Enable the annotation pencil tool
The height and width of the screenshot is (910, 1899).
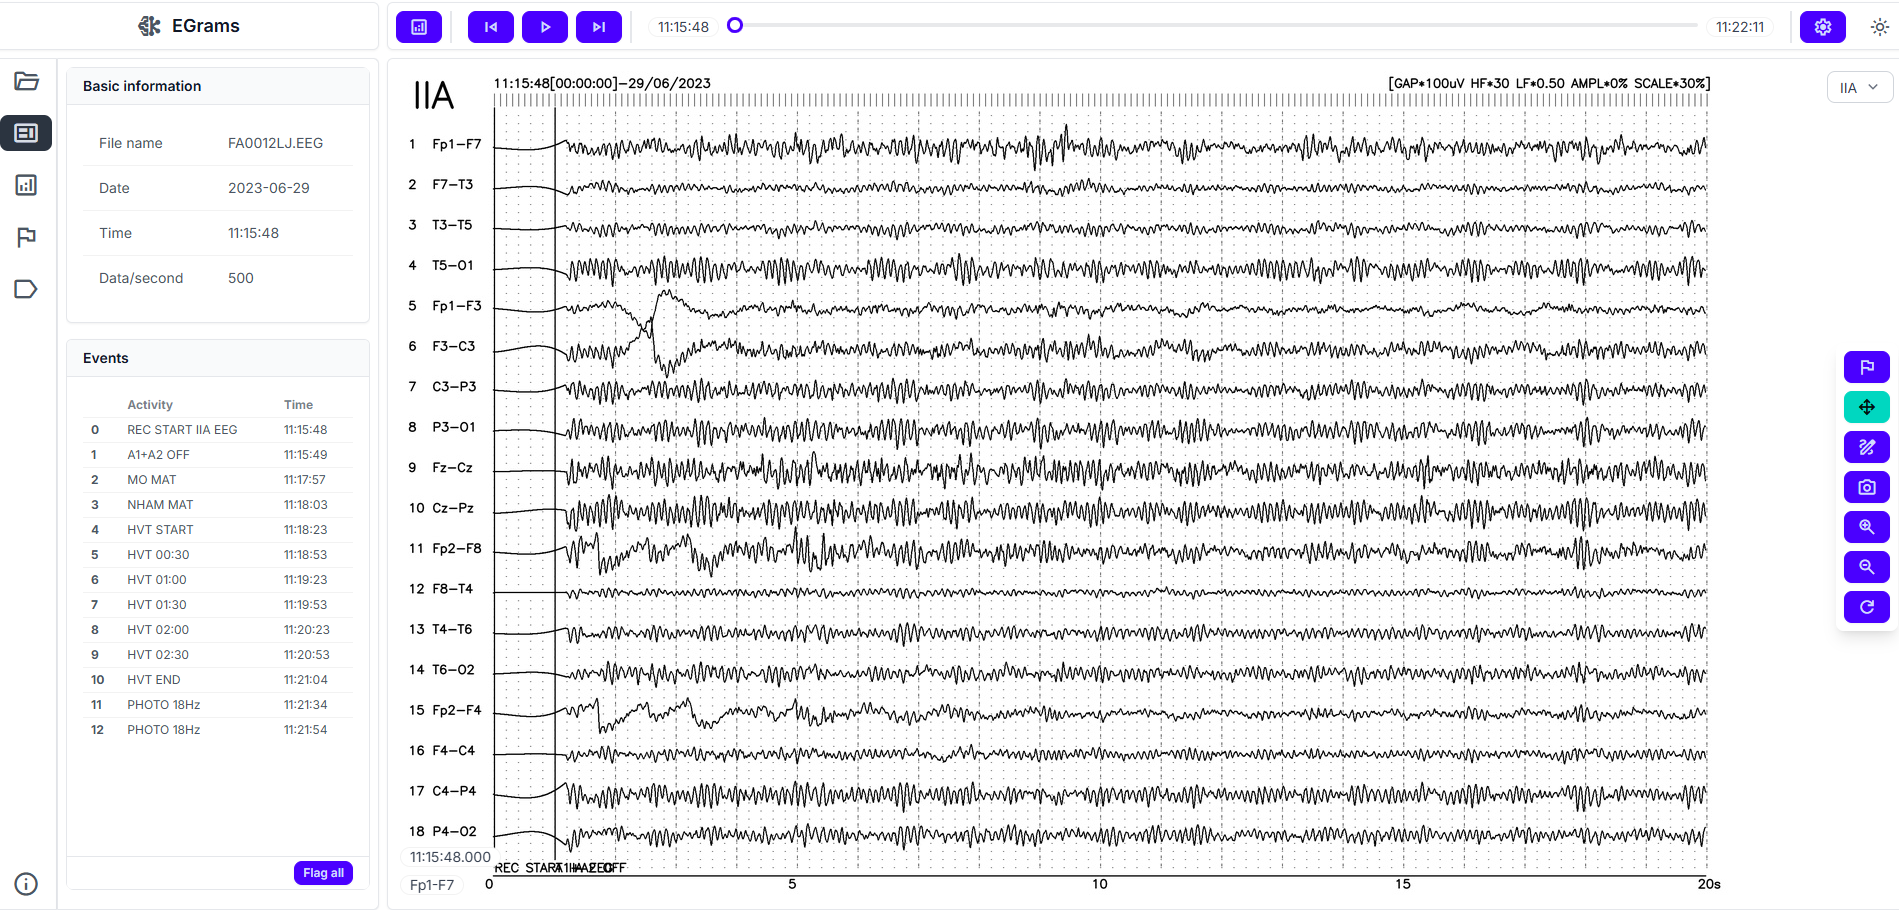pos(1866,447)
